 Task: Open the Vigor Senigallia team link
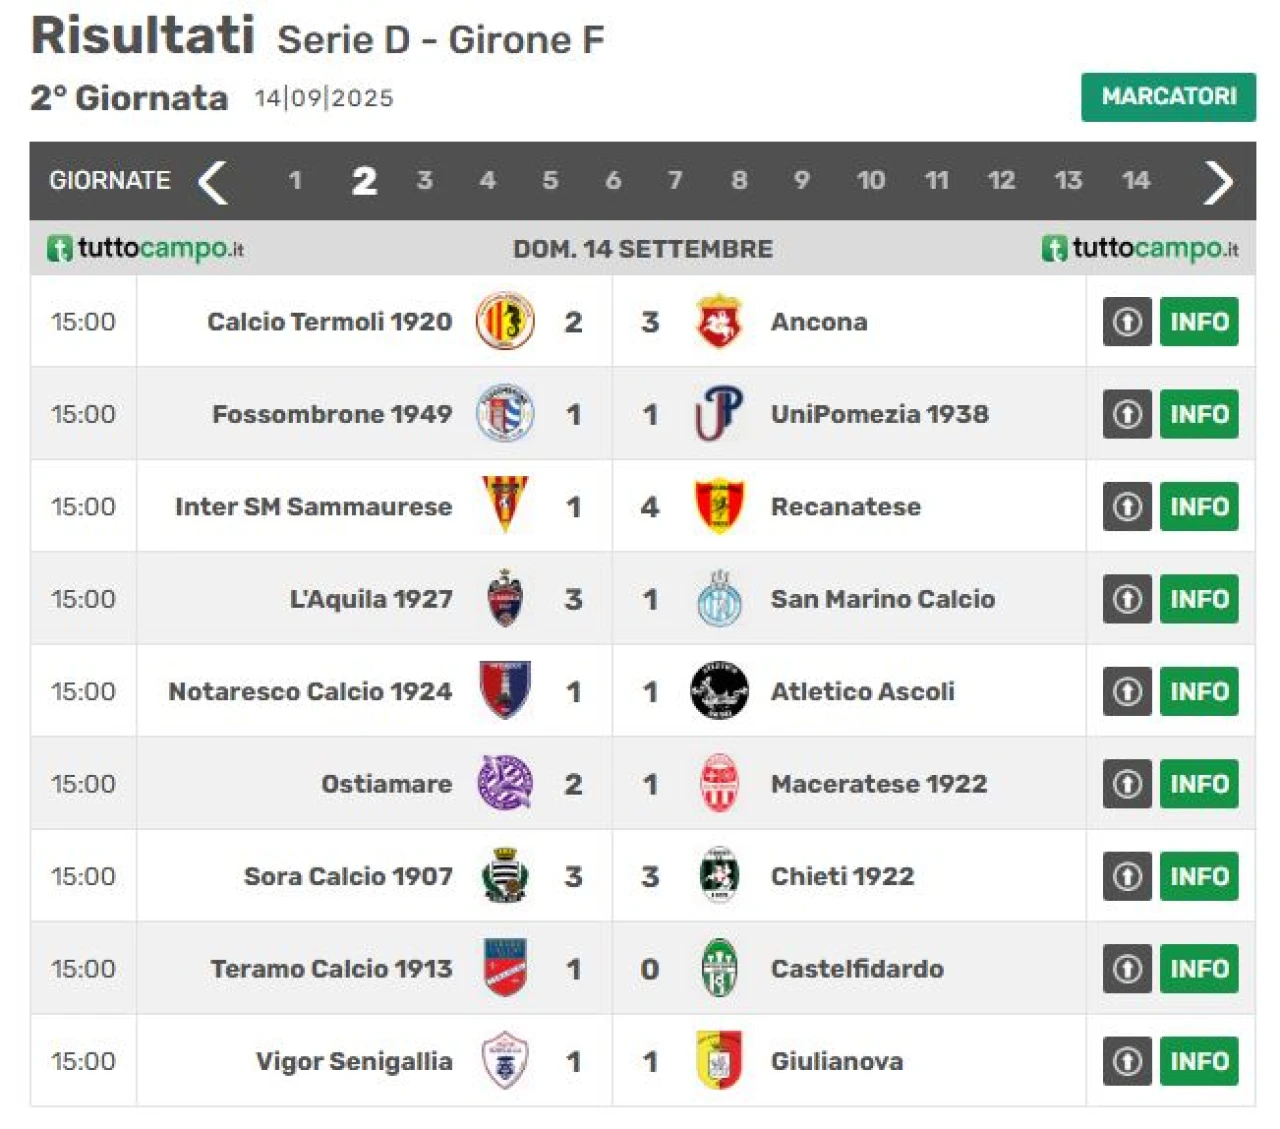click(x=354, y=1061)
